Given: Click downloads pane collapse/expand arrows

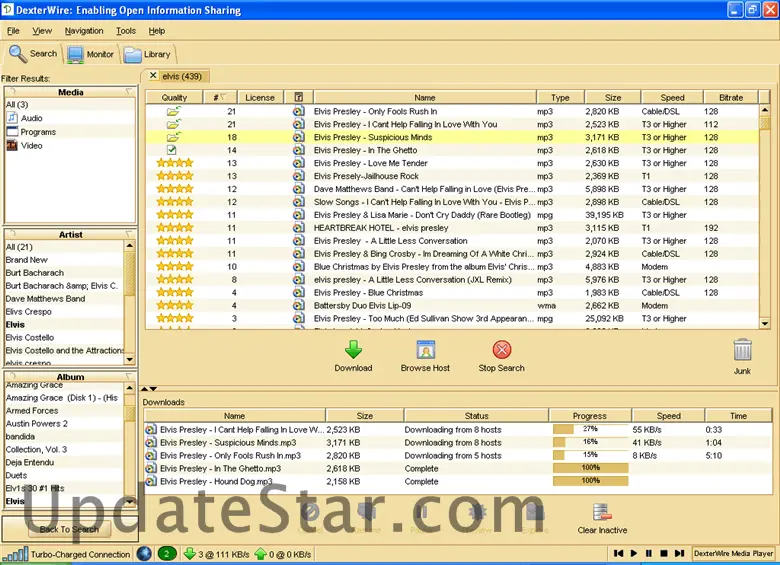Looking at the screenshot, I should click(149, 389).
